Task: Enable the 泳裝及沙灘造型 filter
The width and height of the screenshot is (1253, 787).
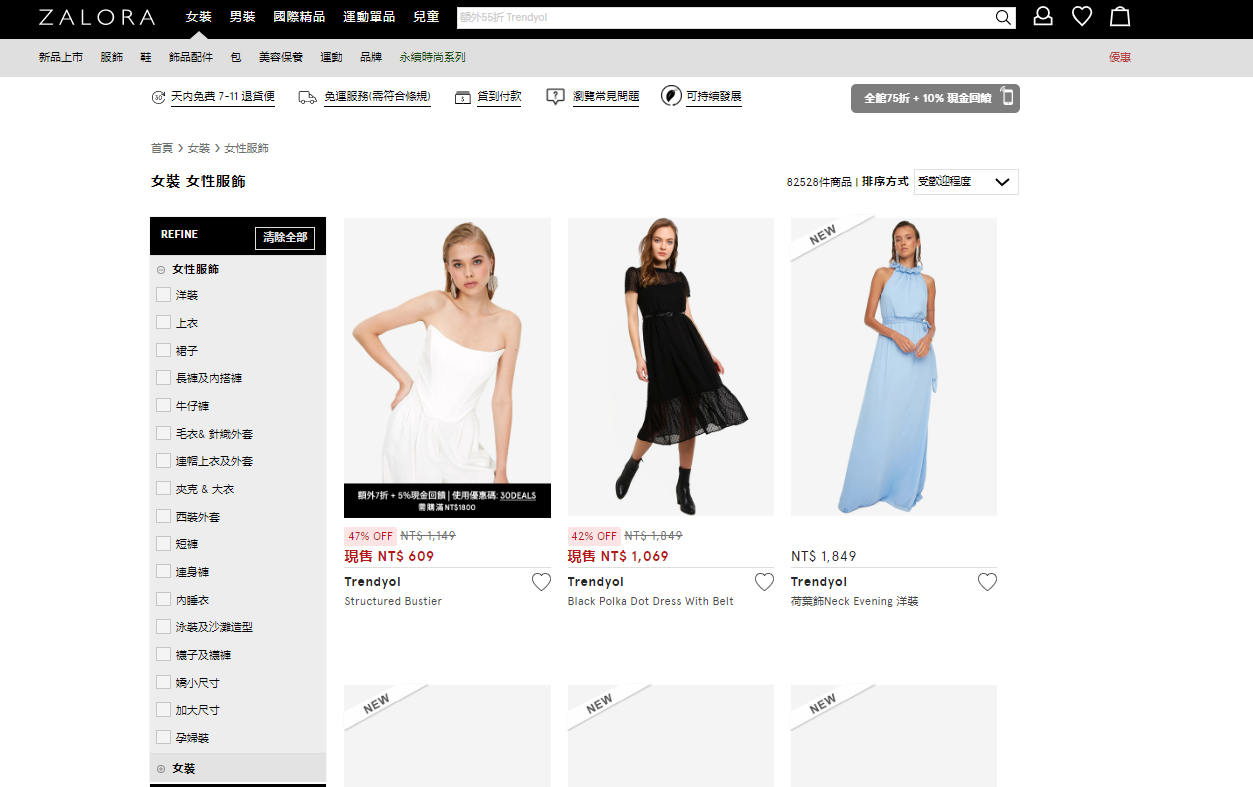Action: click(x=164, y=627)
